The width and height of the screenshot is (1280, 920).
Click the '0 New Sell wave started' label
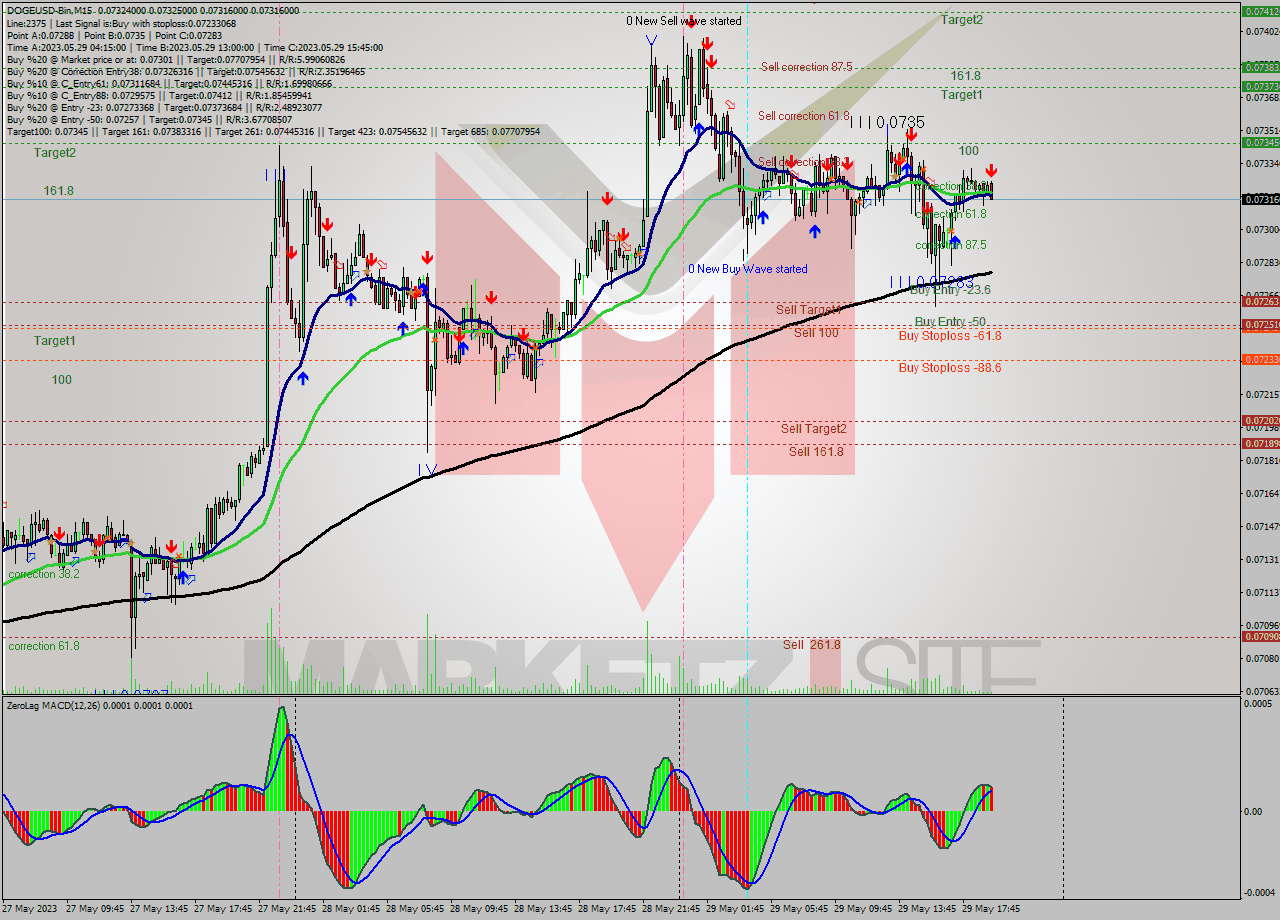(x=684, y=21)
